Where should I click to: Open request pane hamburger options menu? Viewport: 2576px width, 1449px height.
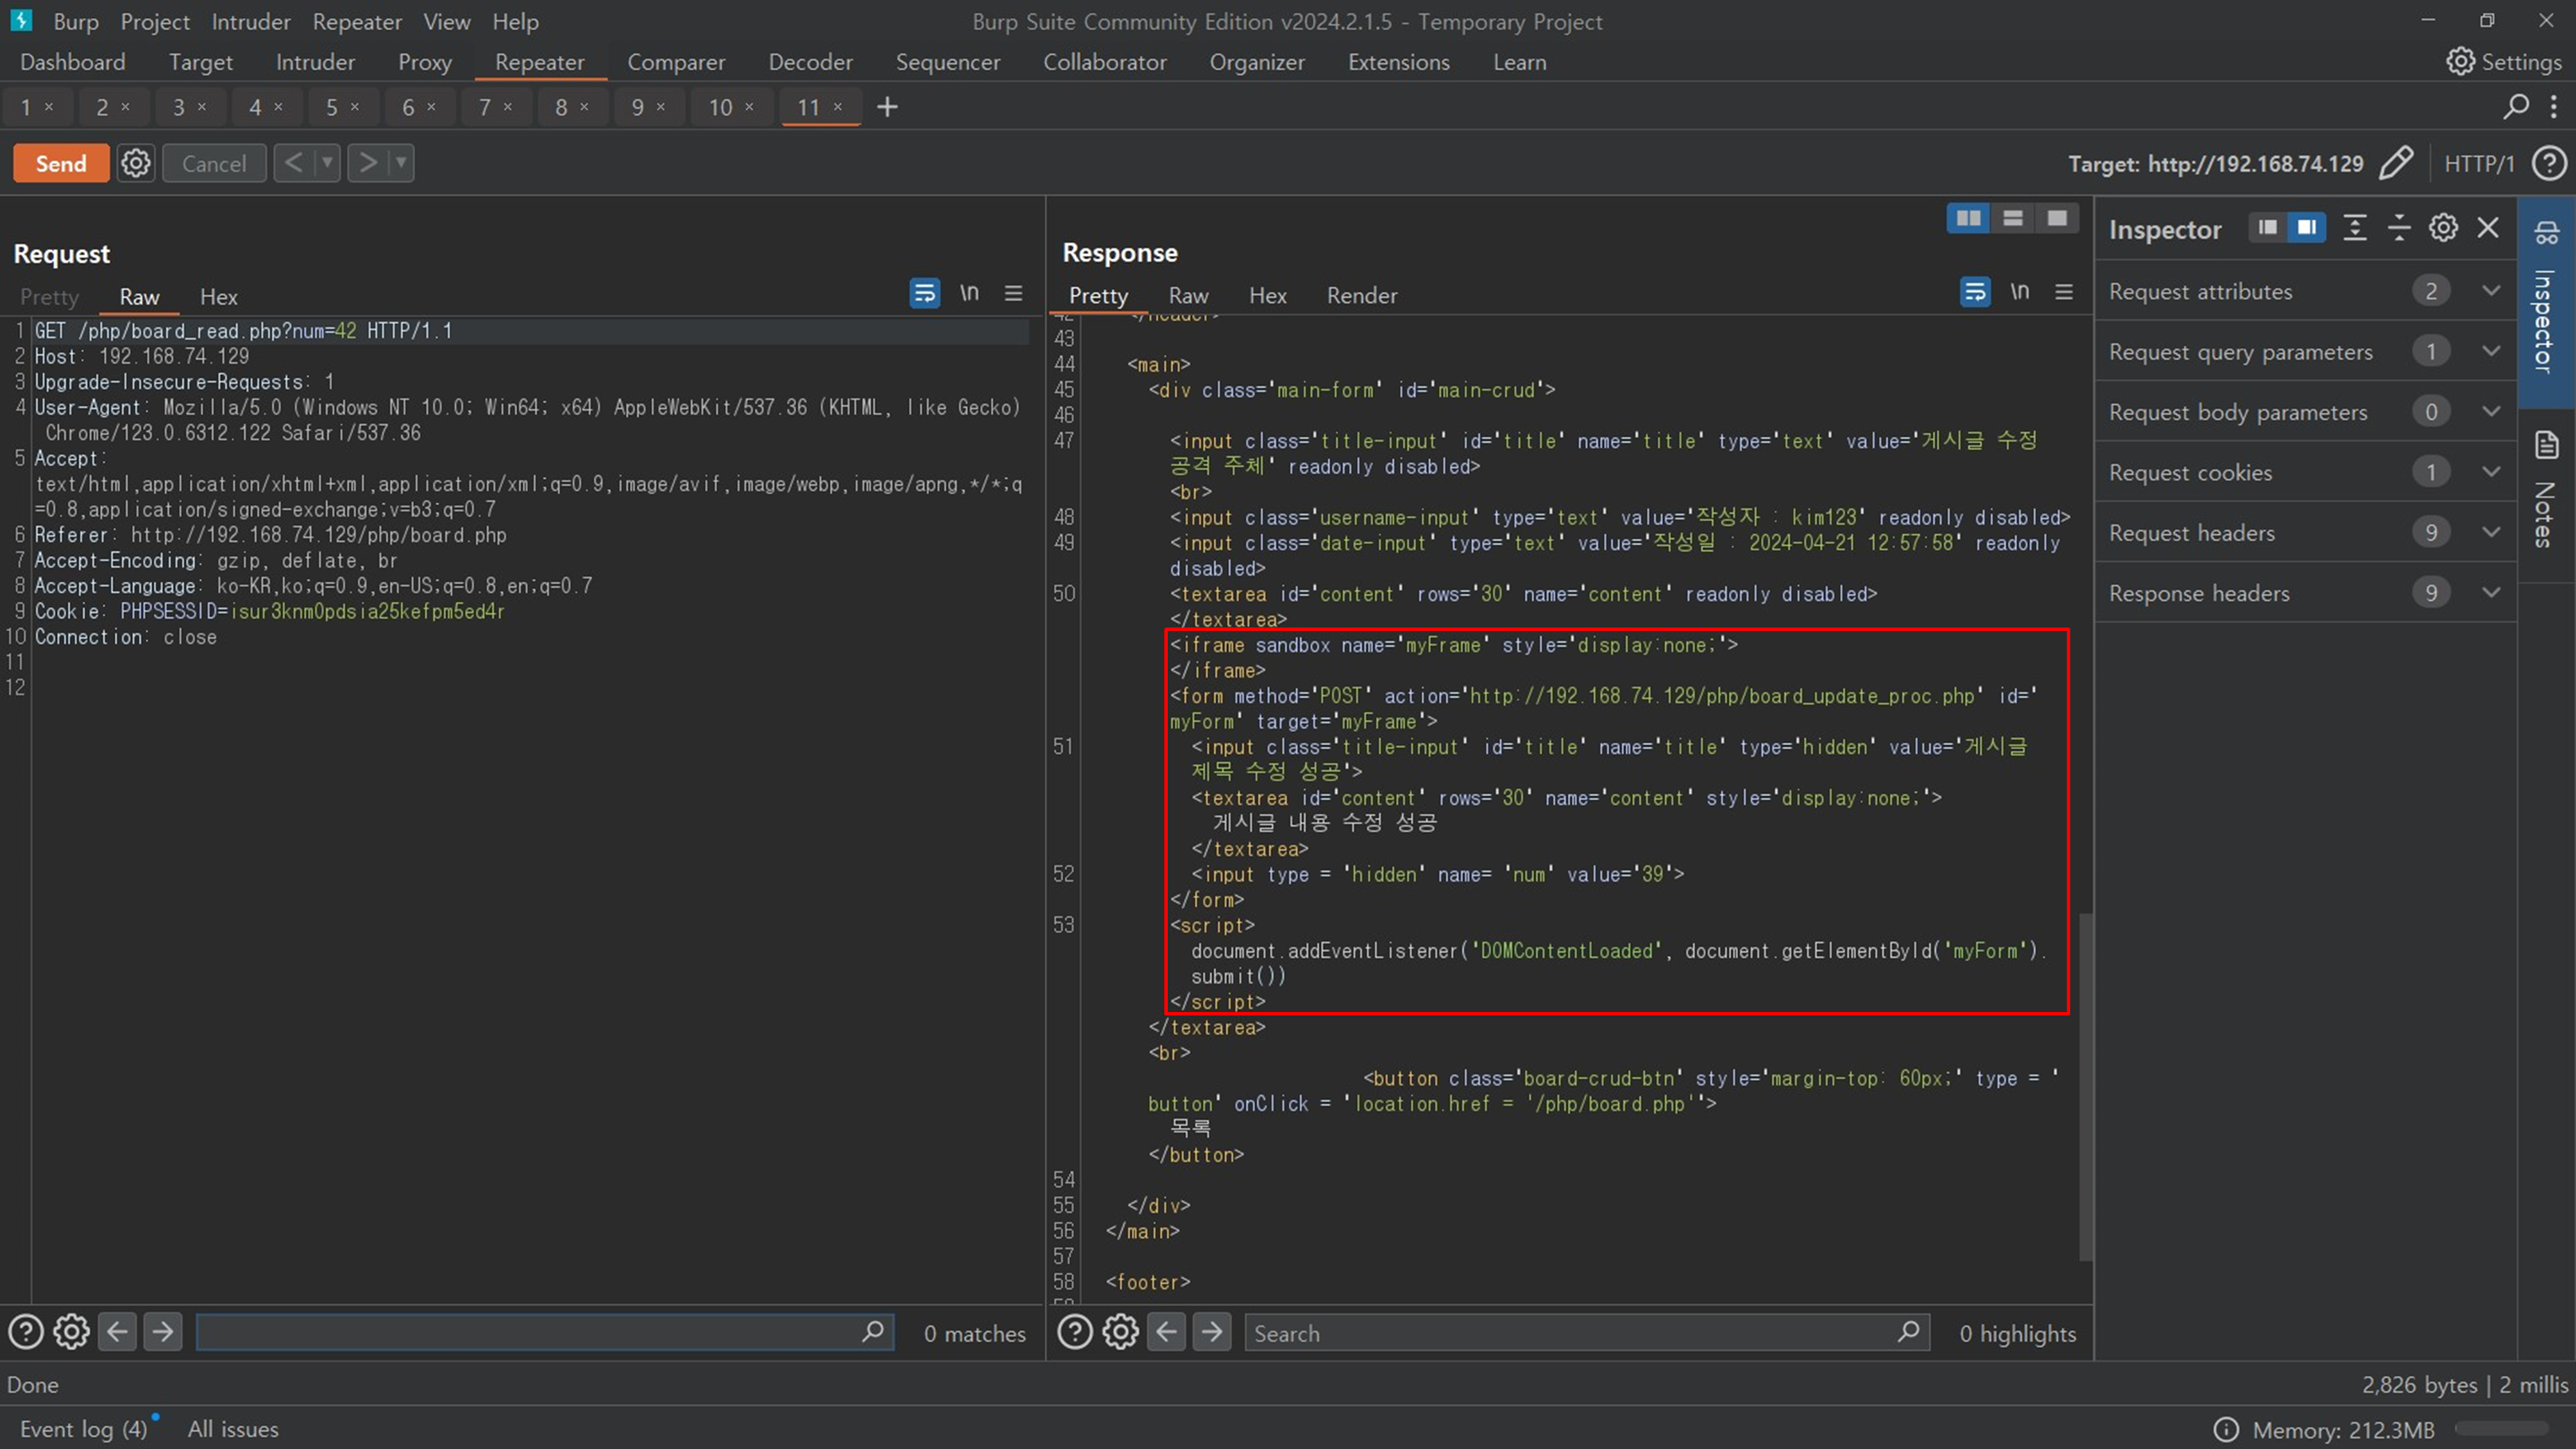click(x=1013, y=293)
